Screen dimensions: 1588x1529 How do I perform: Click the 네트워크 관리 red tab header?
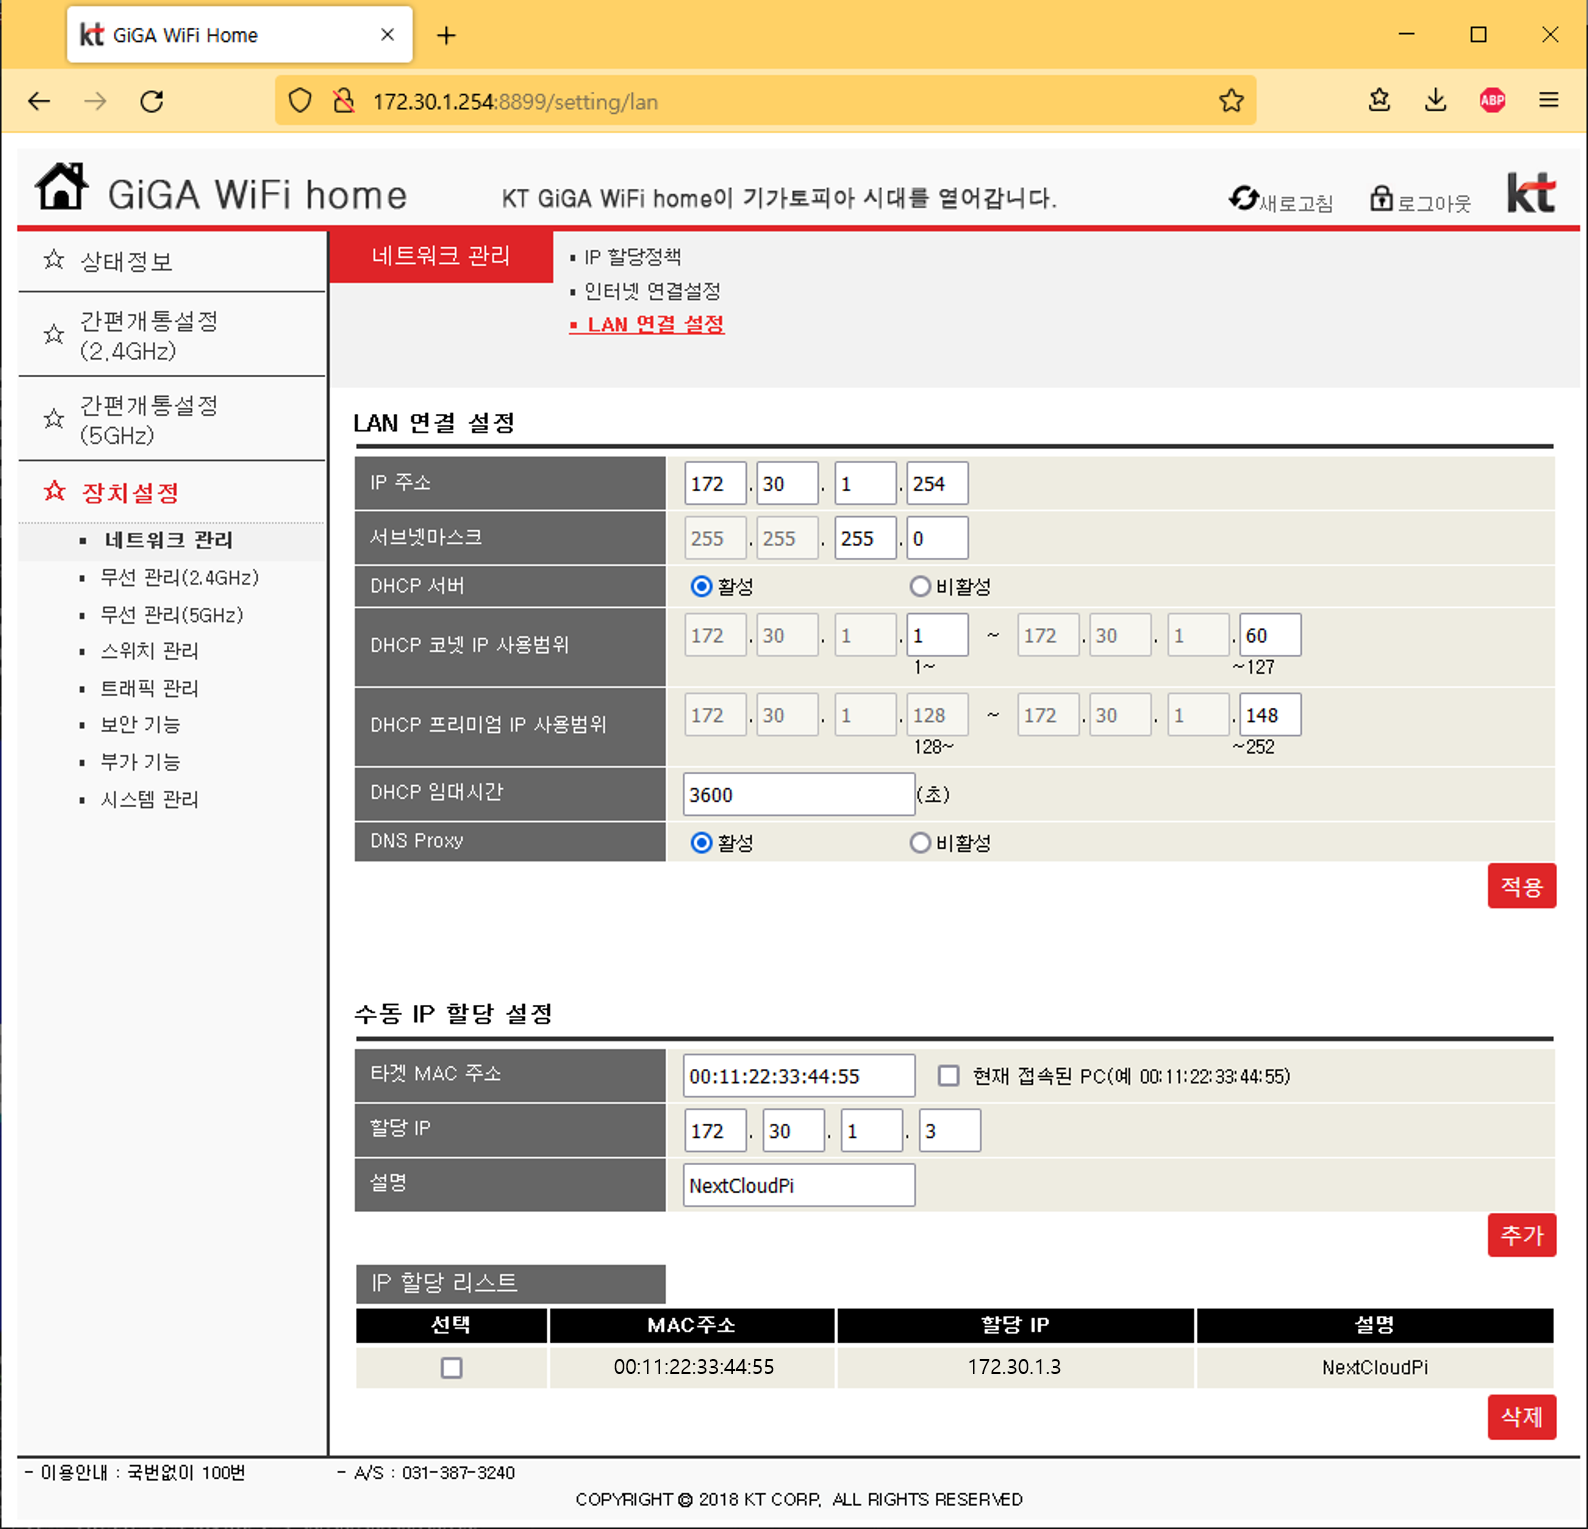441,256
